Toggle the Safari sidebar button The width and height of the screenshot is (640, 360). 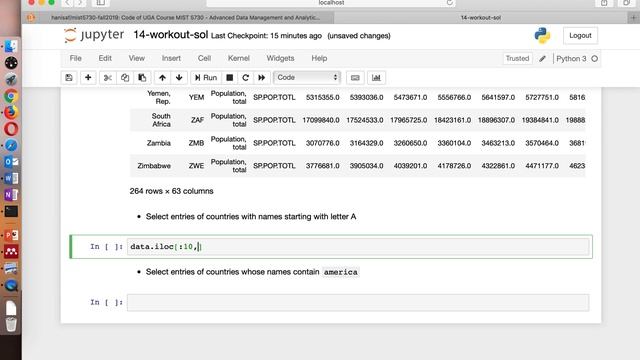[100, 3]
